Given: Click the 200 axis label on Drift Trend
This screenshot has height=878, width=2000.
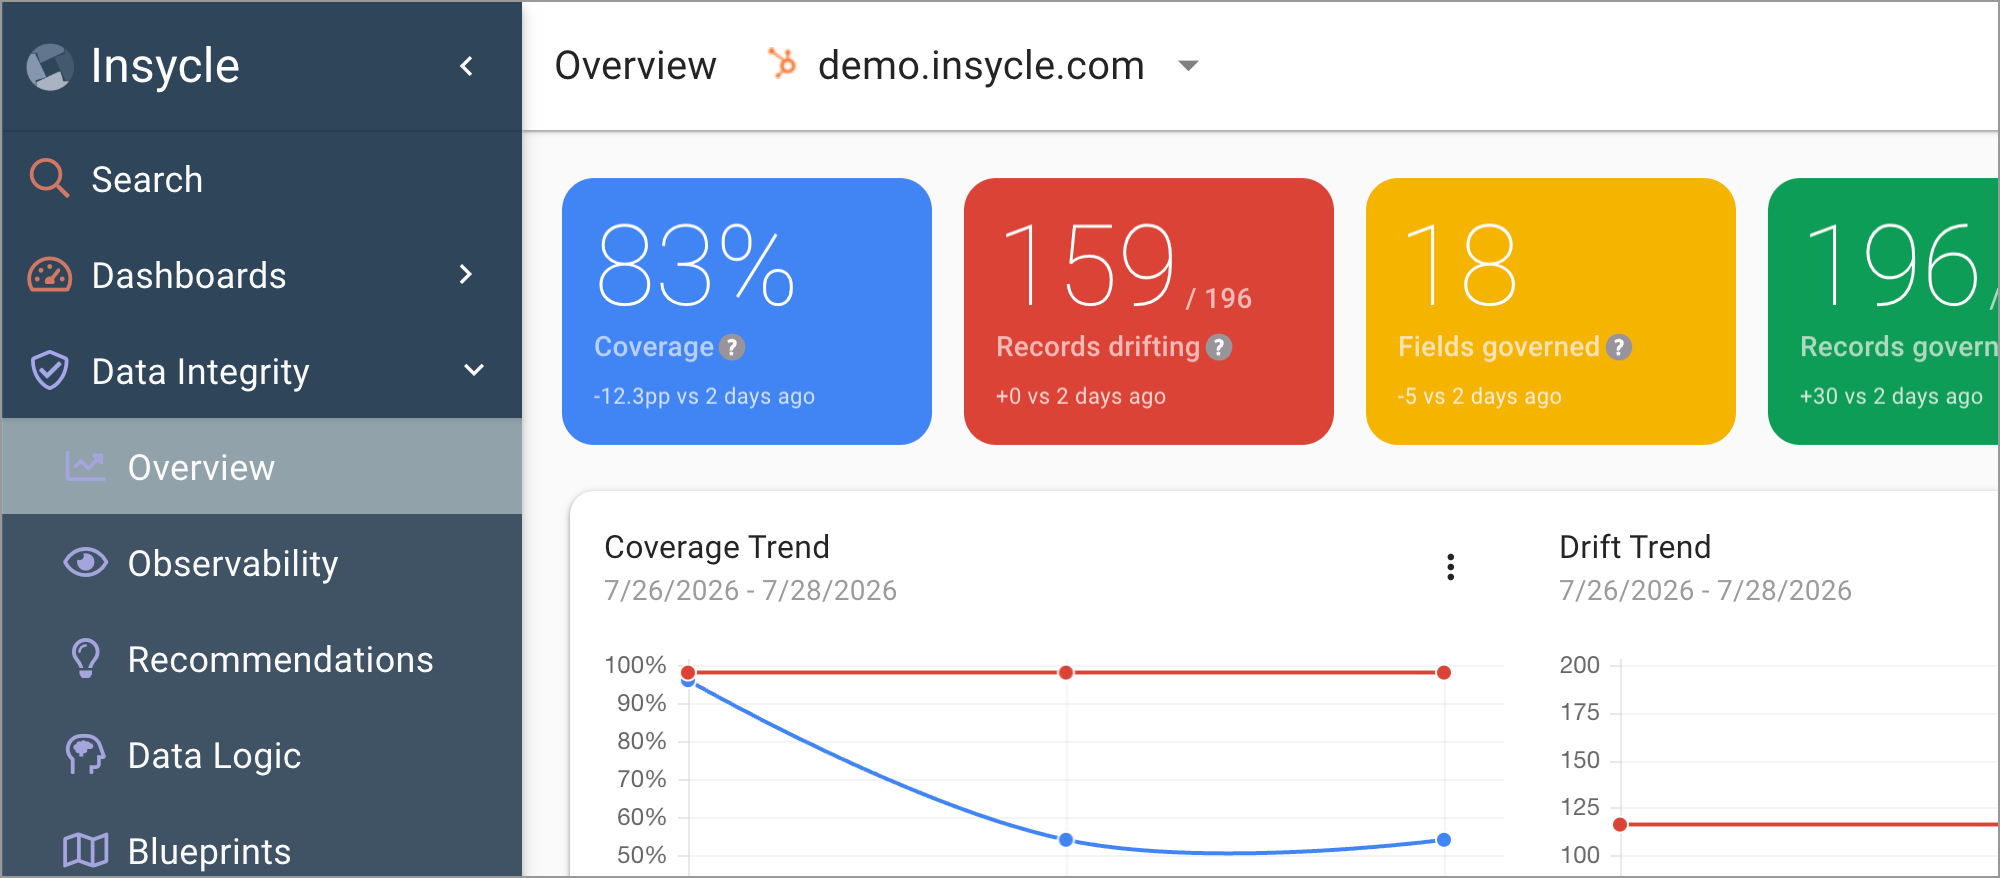Looking at the screenshot, I should [x=1580, y=665].
